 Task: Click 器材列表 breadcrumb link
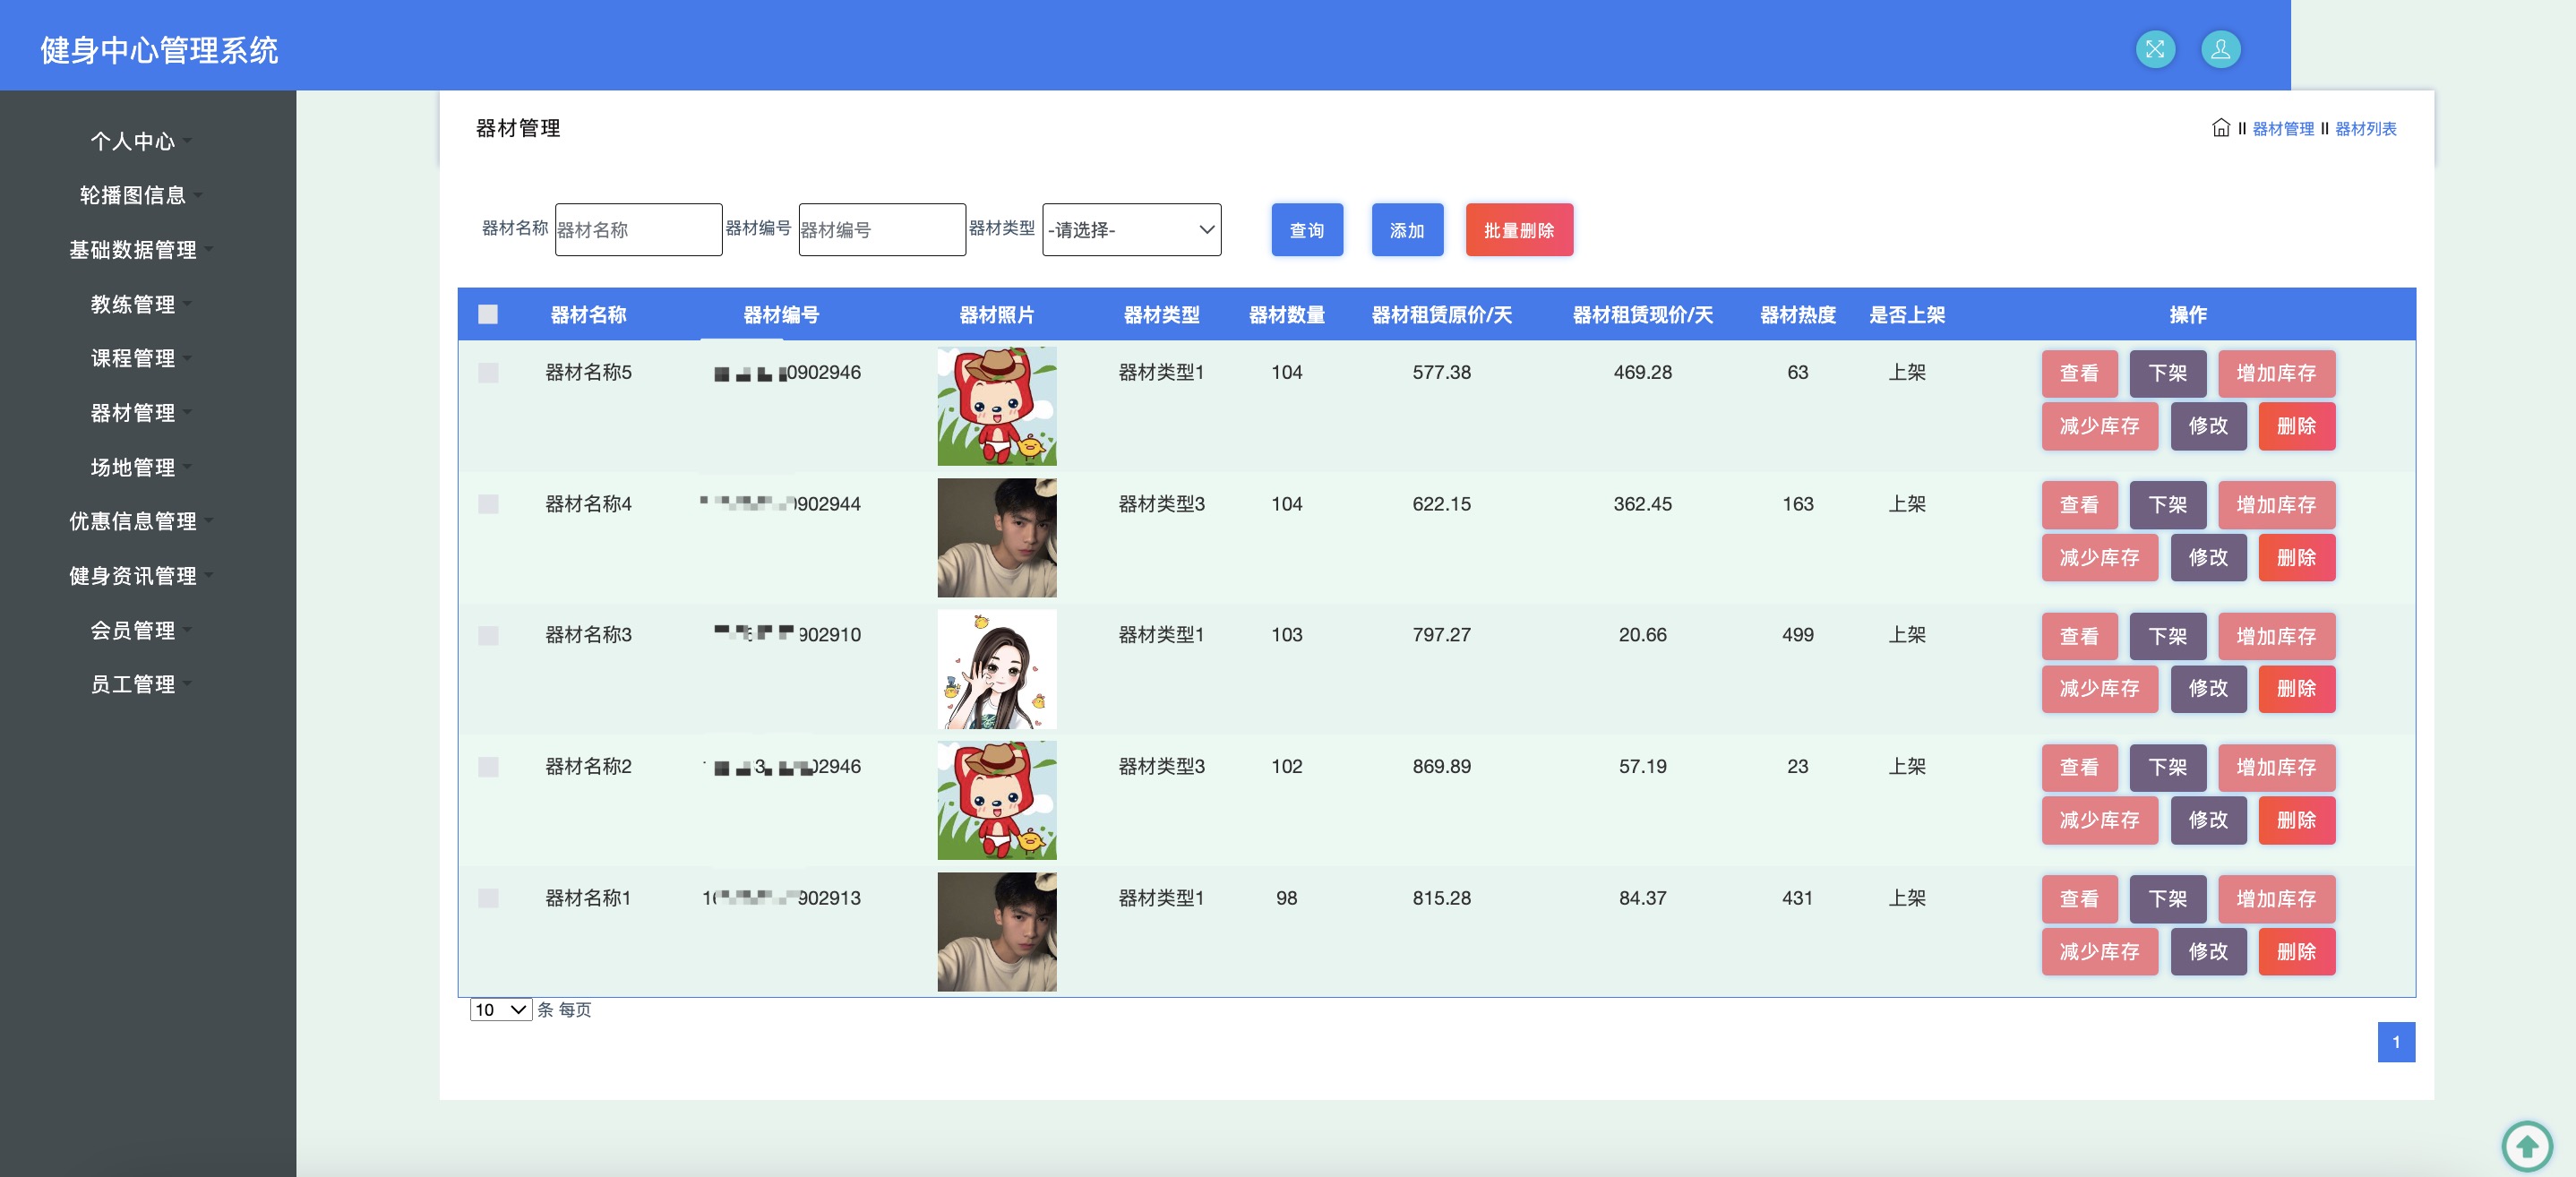(2365, 129)
